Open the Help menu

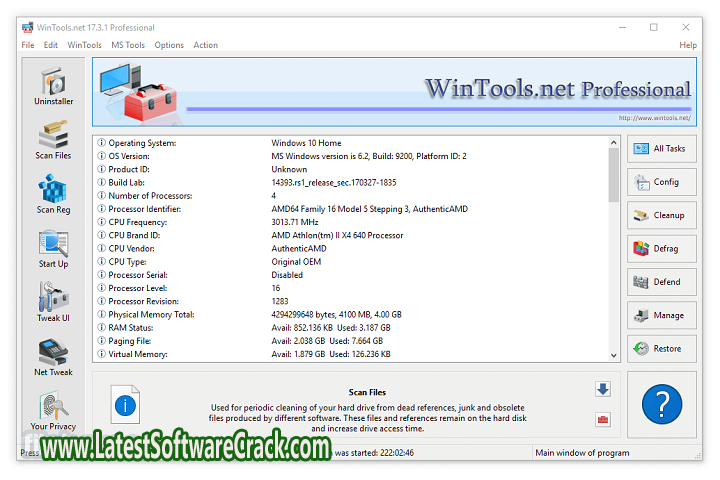click(x=688, y=45)
